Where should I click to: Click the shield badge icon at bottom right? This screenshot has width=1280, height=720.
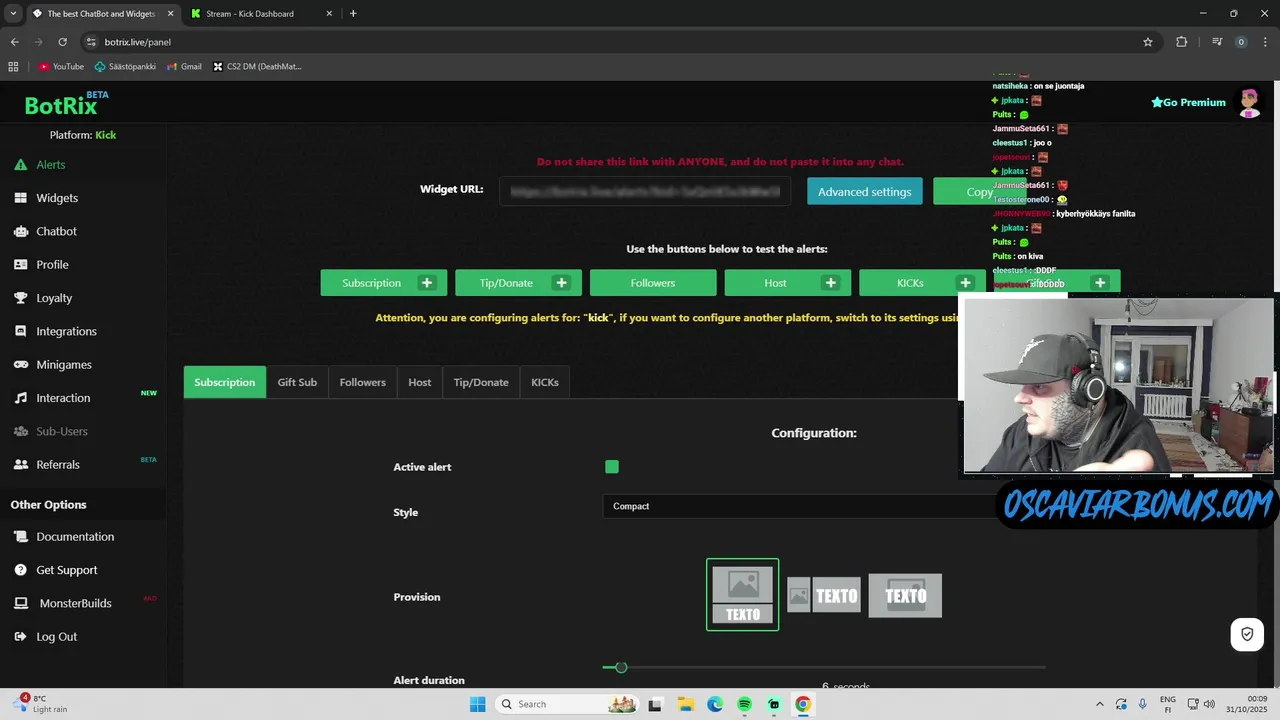(x=1247, y=634)
